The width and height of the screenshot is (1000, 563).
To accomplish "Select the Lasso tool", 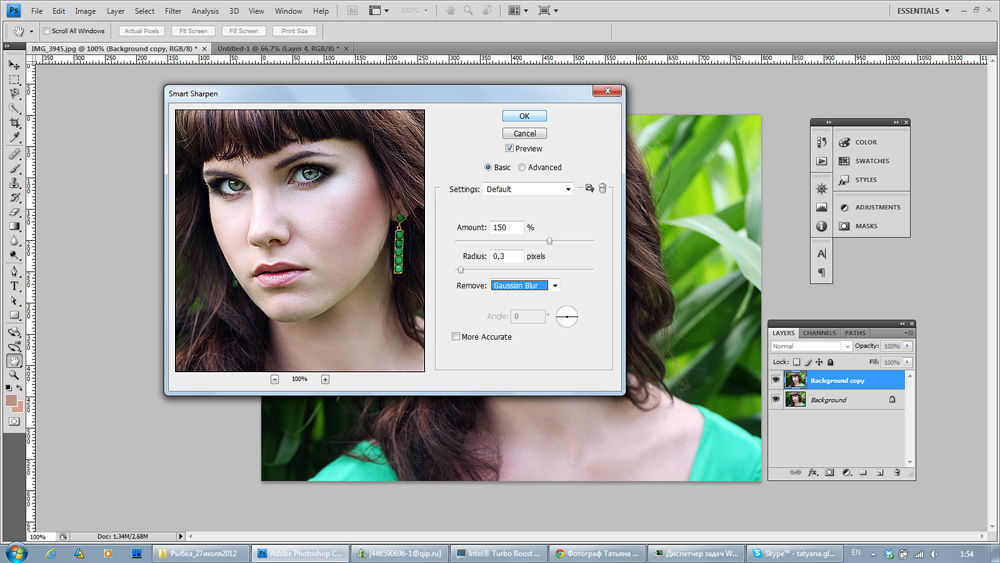I will 14,94.
